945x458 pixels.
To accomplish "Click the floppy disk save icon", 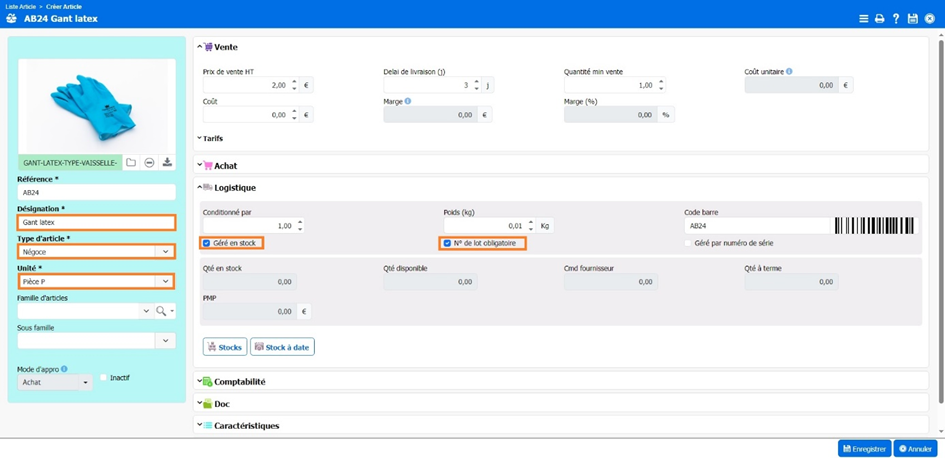I will [x=912, y=19].
